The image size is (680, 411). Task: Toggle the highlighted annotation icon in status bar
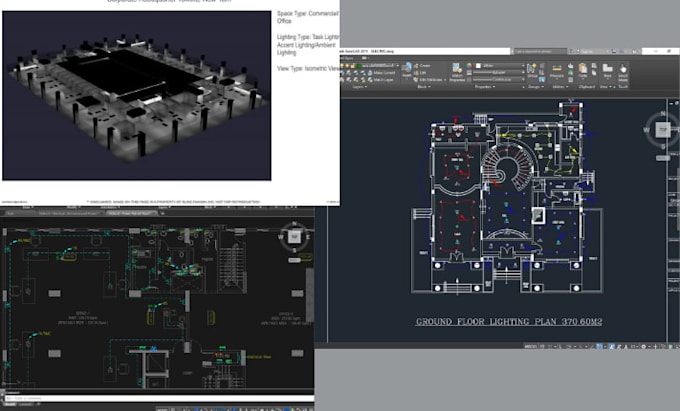pos(611,346)
